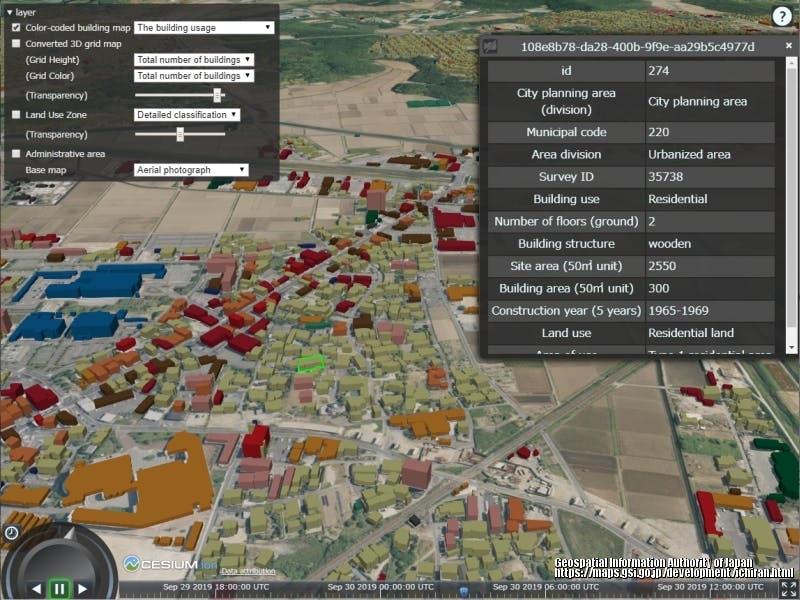Click the clock icon on the animation widget

pos(11,533)
